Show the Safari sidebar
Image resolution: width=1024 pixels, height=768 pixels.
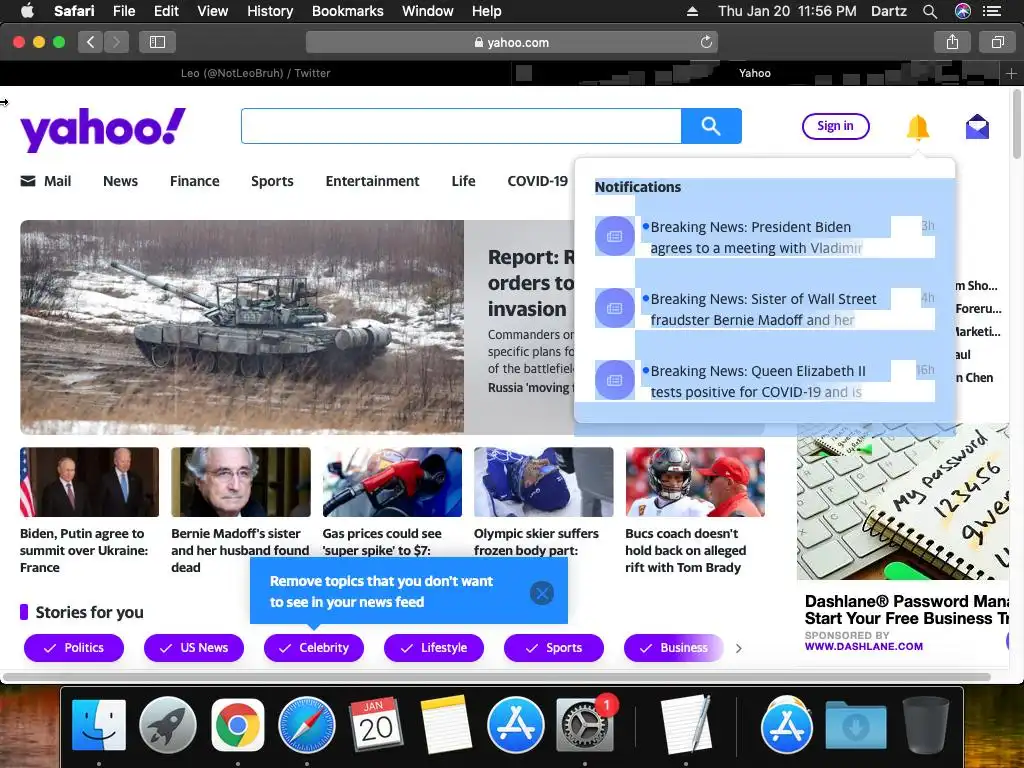pyautogui.click(x=157, y=42)
